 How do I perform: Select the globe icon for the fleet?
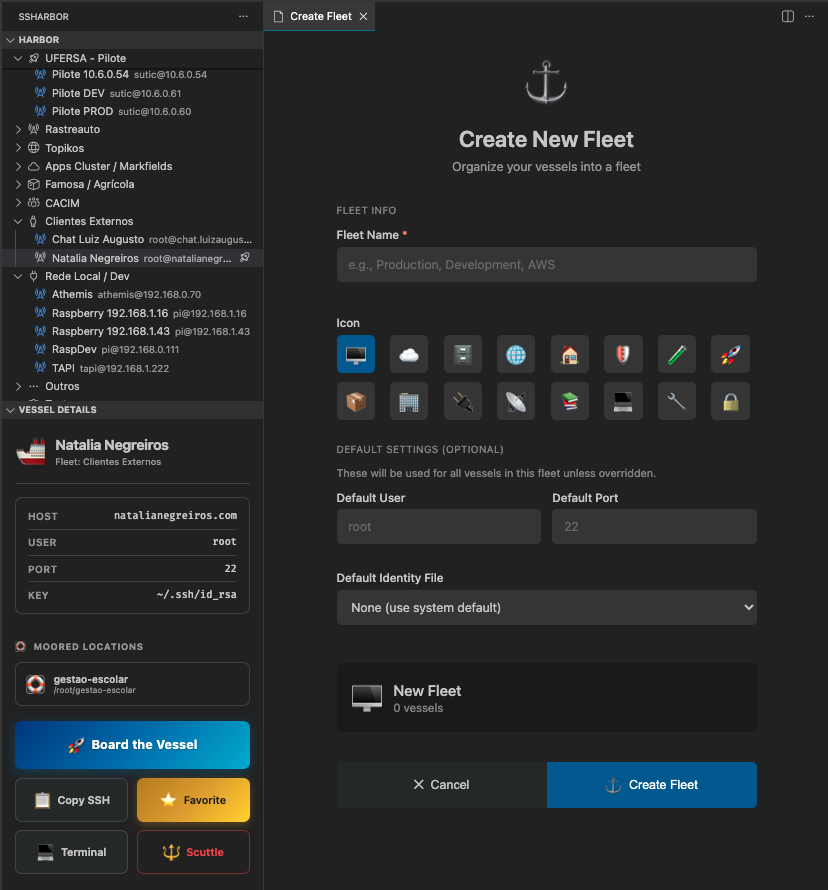(x=516, y=354)
